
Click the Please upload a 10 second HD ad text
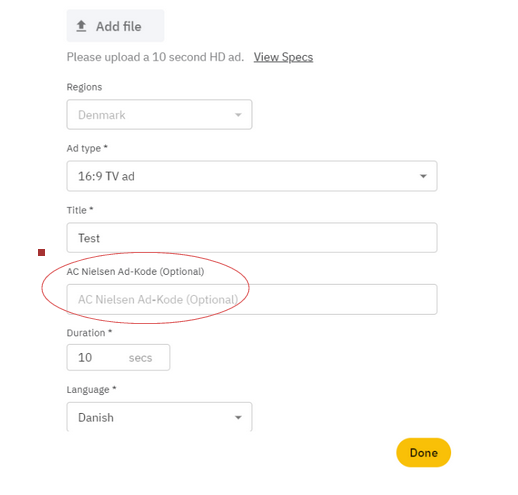155,57
